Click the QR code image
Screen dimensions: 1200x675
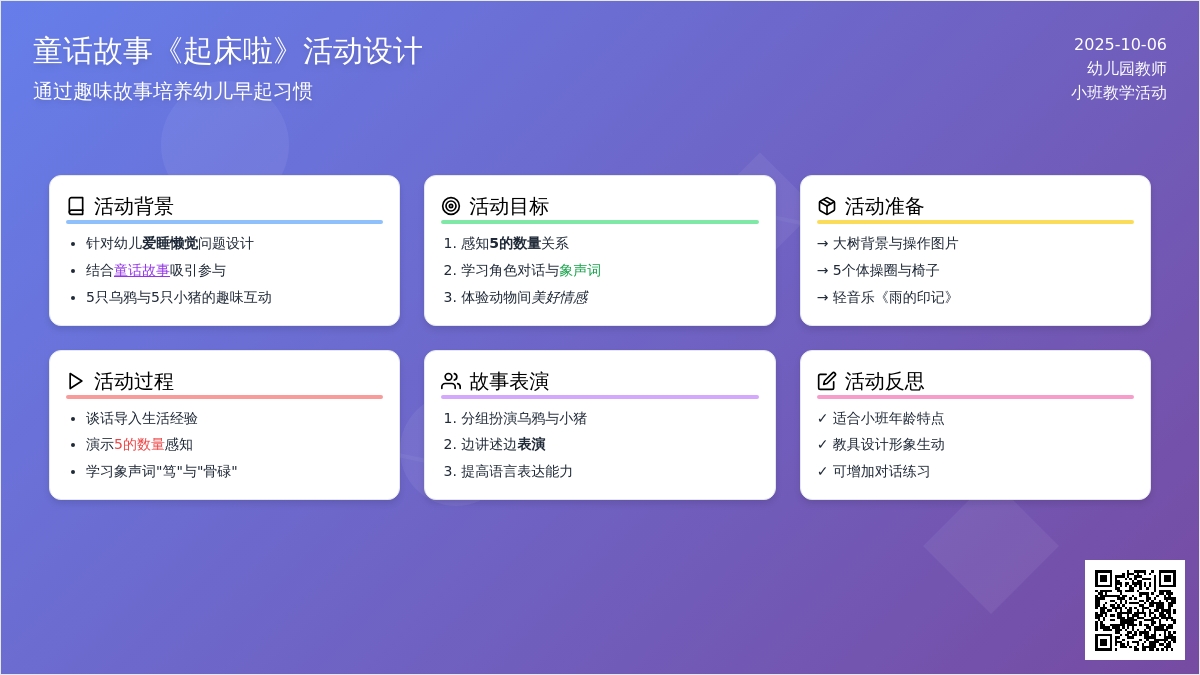tap(1134, 610)
